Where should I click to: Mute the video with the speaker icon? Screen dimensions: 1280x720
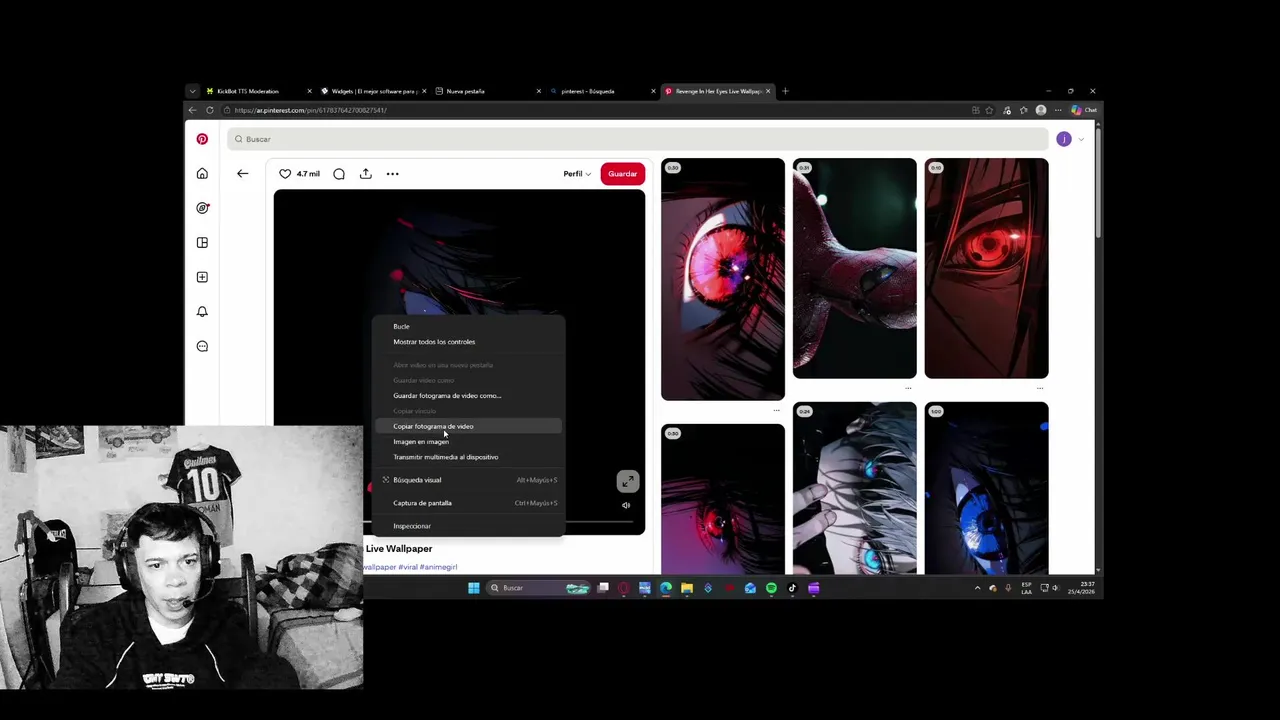click(626, 505)
